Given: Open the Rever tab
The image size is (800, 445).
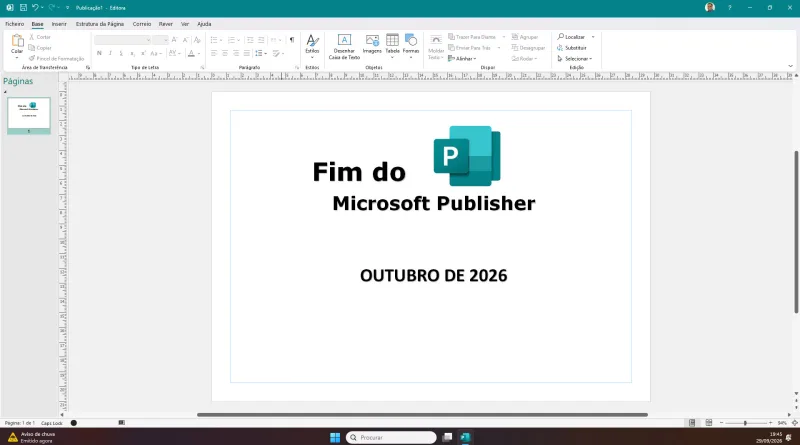Looking at the screenshot, I should click(x=165, y=24).
